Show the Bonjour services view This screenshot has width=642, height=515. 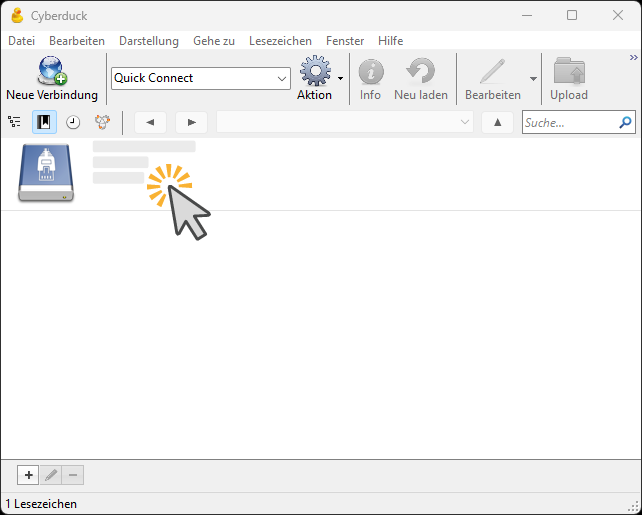click(x=102, y=122)
